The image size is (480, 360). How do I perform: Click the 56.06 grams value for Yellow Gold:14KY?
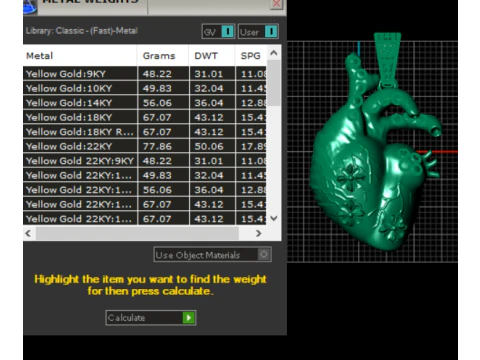pyautogui.click(x=157, y=103)
